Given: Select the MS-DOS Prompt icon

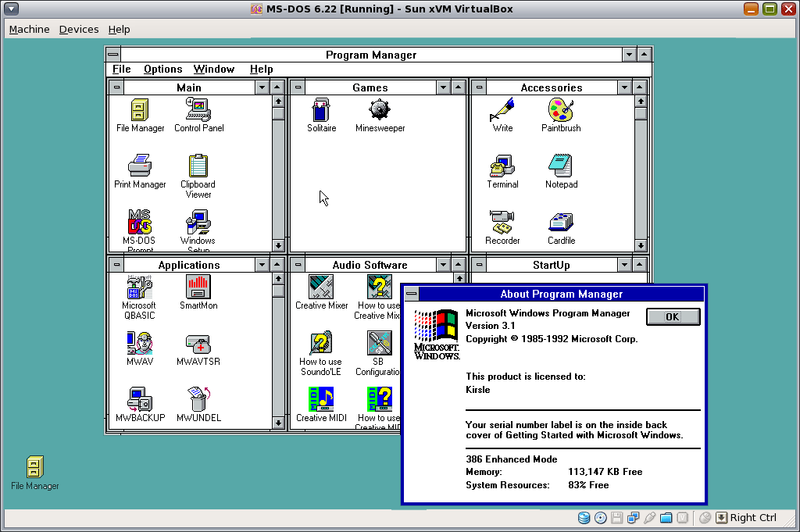Looking at the screenshot, I should click(139, 231).
